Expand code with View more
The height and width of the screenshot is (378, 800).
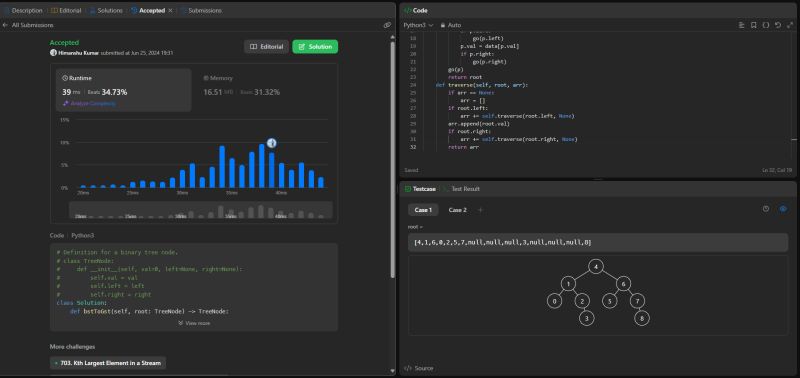click(x=194, y=323)
